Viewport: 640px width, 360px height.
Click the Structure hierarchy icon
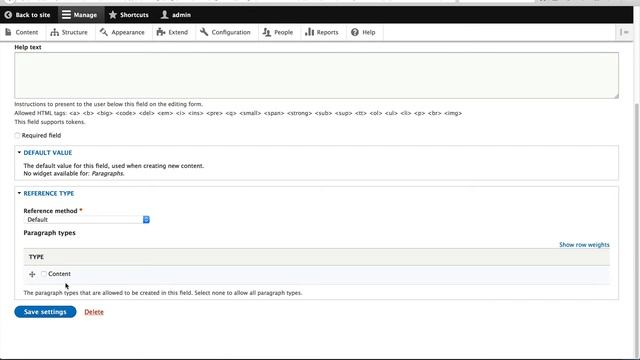tap(54, 32)
